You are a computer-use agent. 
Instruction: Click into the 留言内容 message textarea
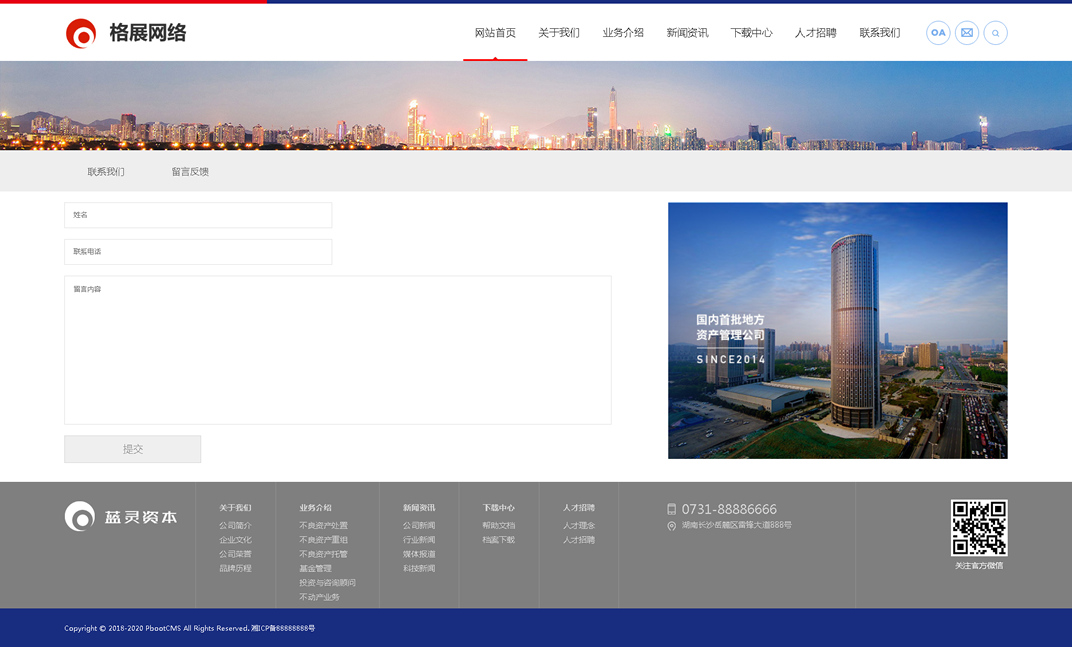pyautogui.click(x=338, y=350)
